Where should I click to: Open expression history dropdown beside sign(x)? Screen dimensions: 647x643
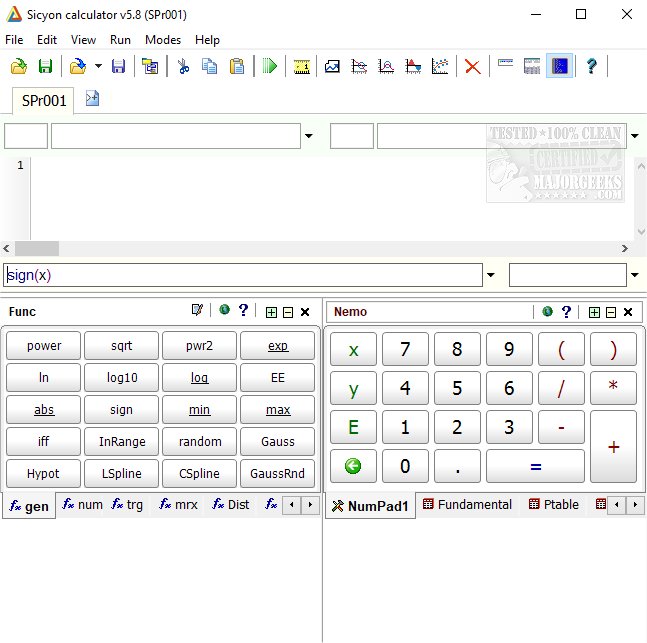pos(491,275)
